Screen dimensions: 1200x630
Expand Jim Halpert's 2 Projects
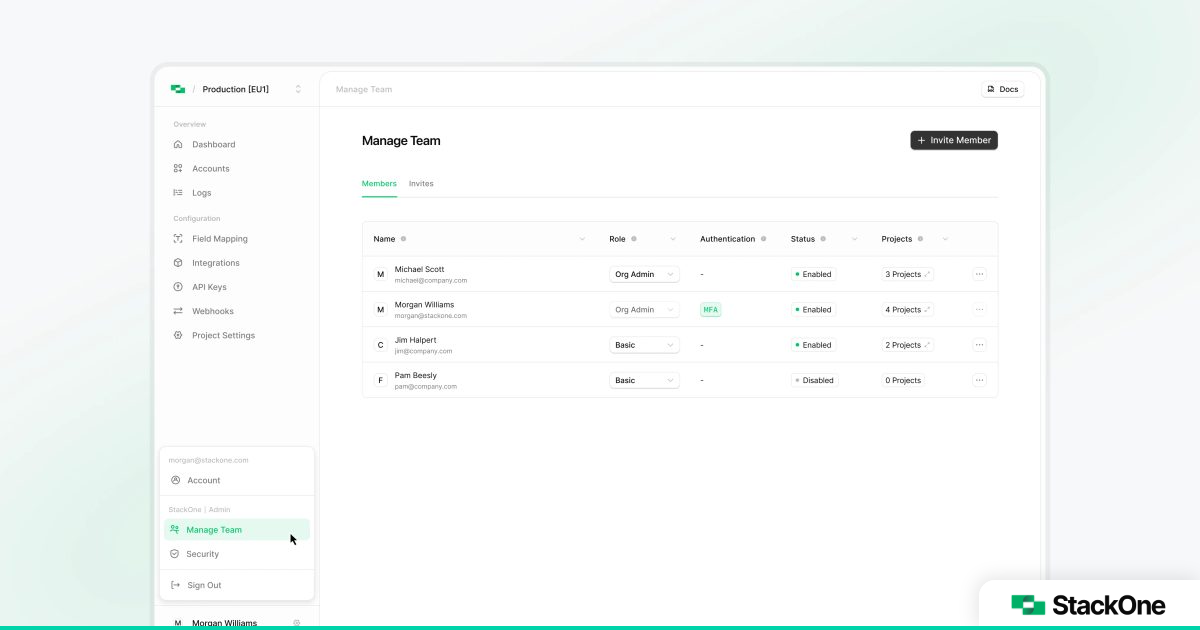click(x=908, y=345)
